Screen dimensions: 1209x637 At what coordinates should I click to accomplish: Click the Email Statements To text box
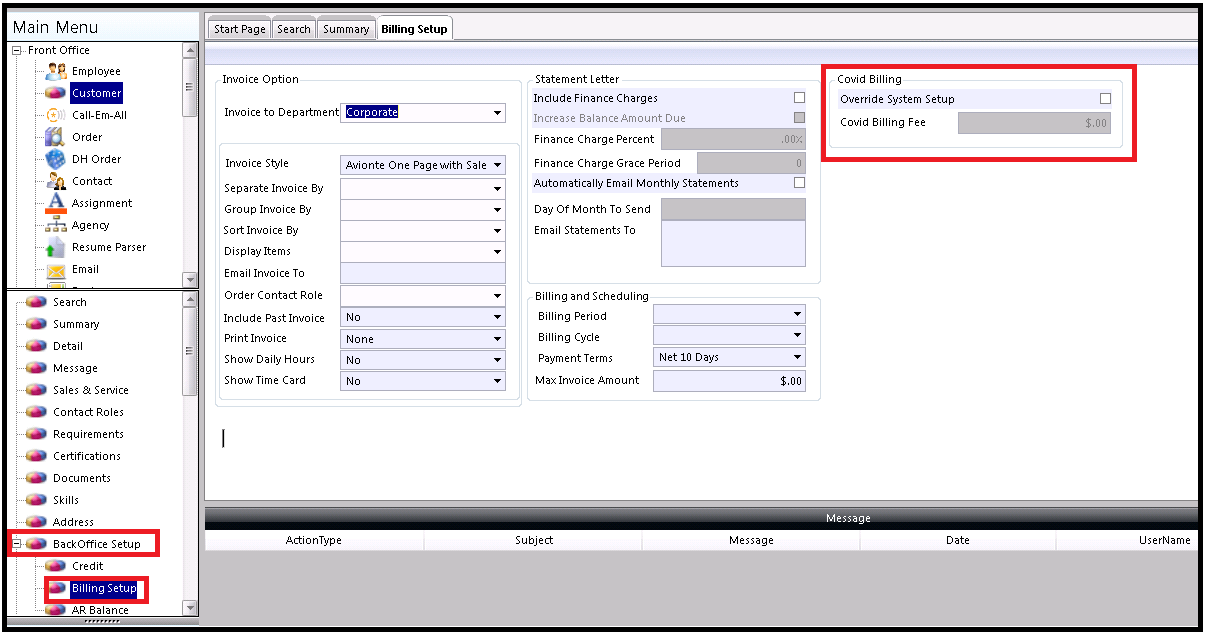pos(733,243)
